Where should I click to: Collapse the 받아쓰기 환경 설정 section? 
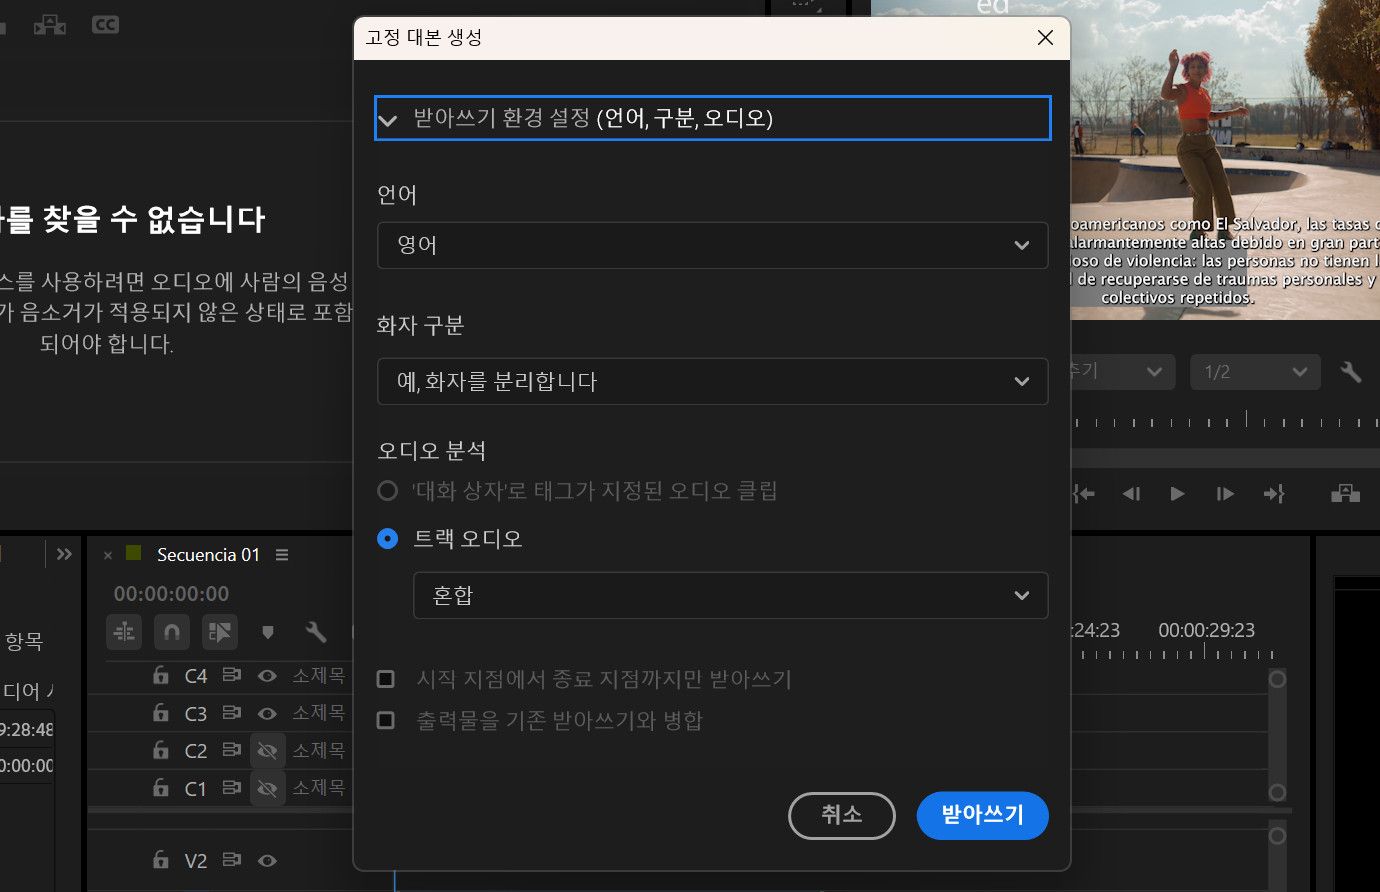coord(388,119)
